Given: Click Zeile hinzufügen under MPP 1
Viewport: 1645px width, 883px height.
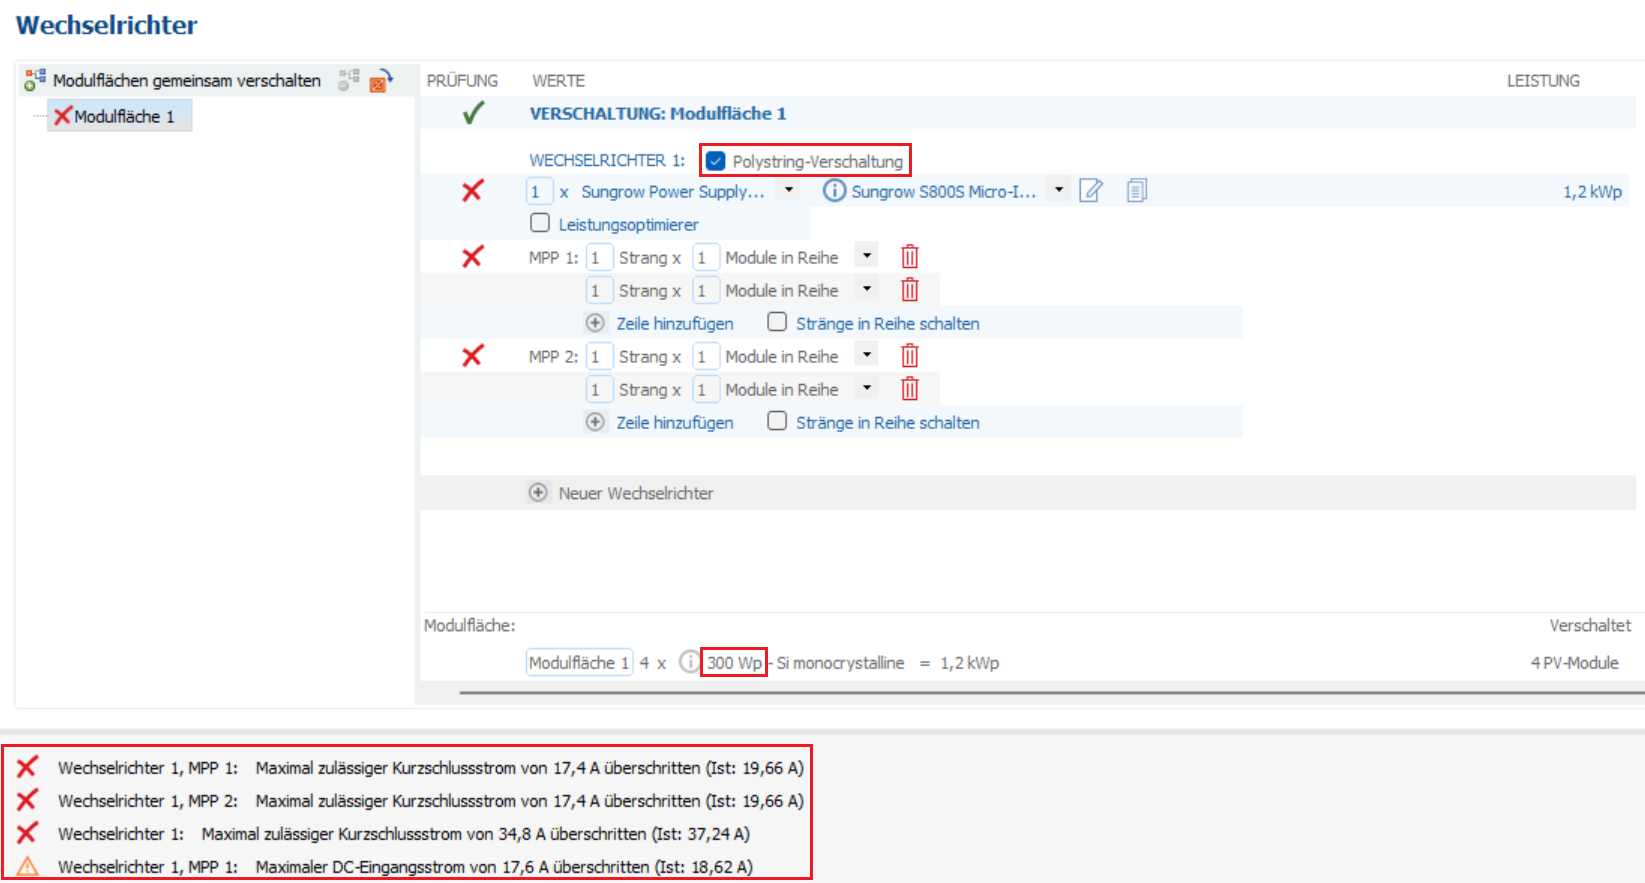Looking at the screenshot, I should click(x=674, y=323).
